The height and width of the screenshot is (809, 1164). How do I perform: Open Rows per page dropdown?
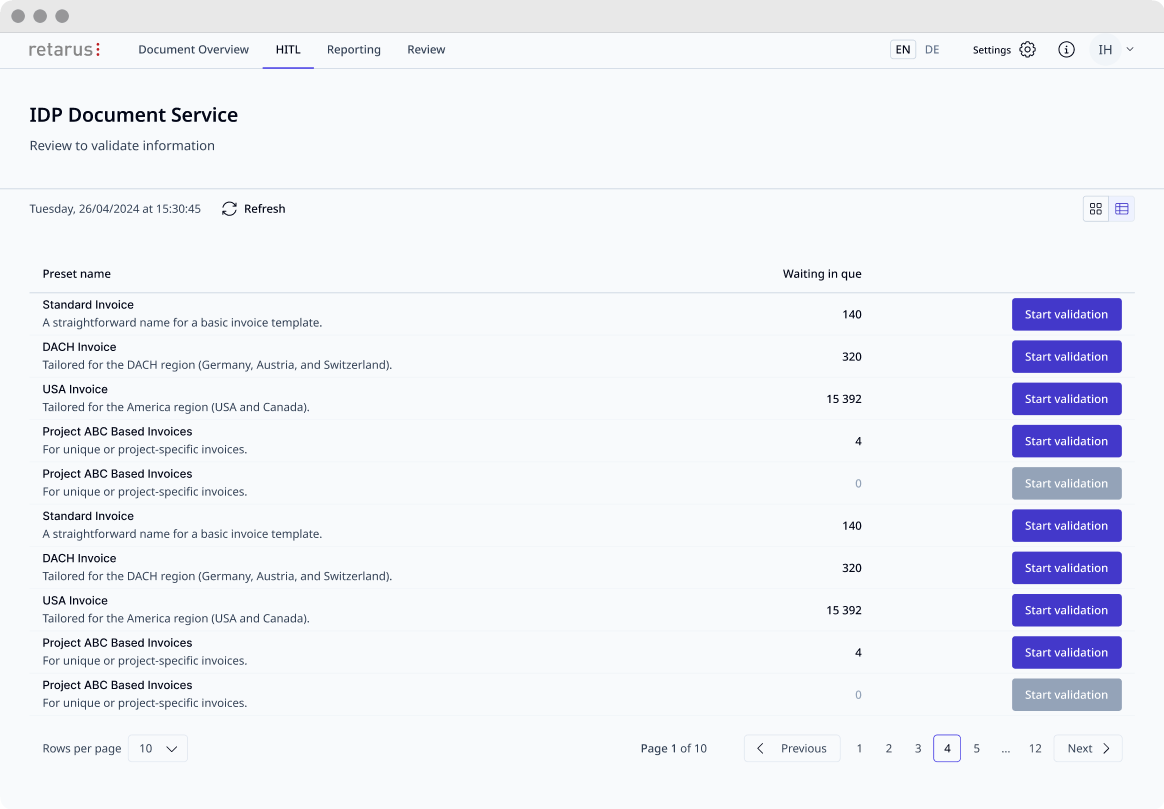[x=157, y=748]
